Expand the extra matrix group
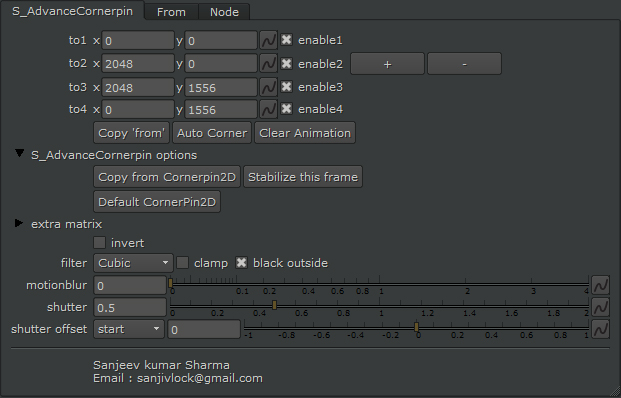 coord(19,223)
